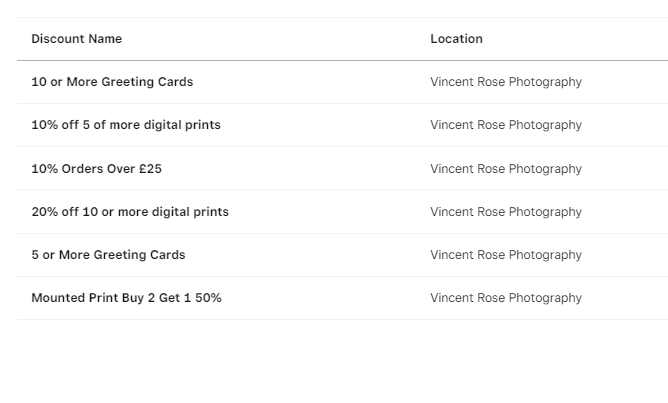Viewport: 668px width, 403px height.
Task: Open 10% off 5 of more digital prints
Action: click(126, 125)
